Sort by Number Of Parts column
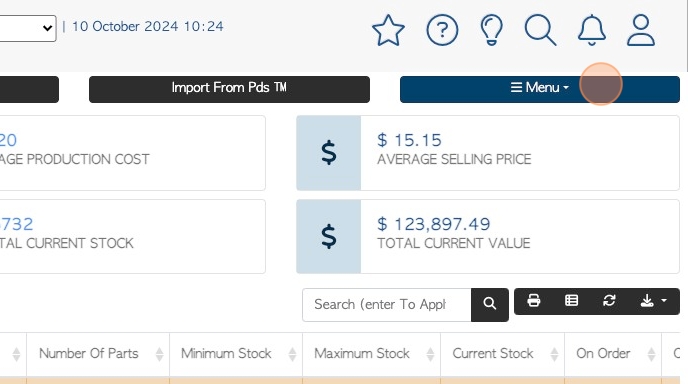The height and width of the screenshot is (384, 688). pos(98,354)
